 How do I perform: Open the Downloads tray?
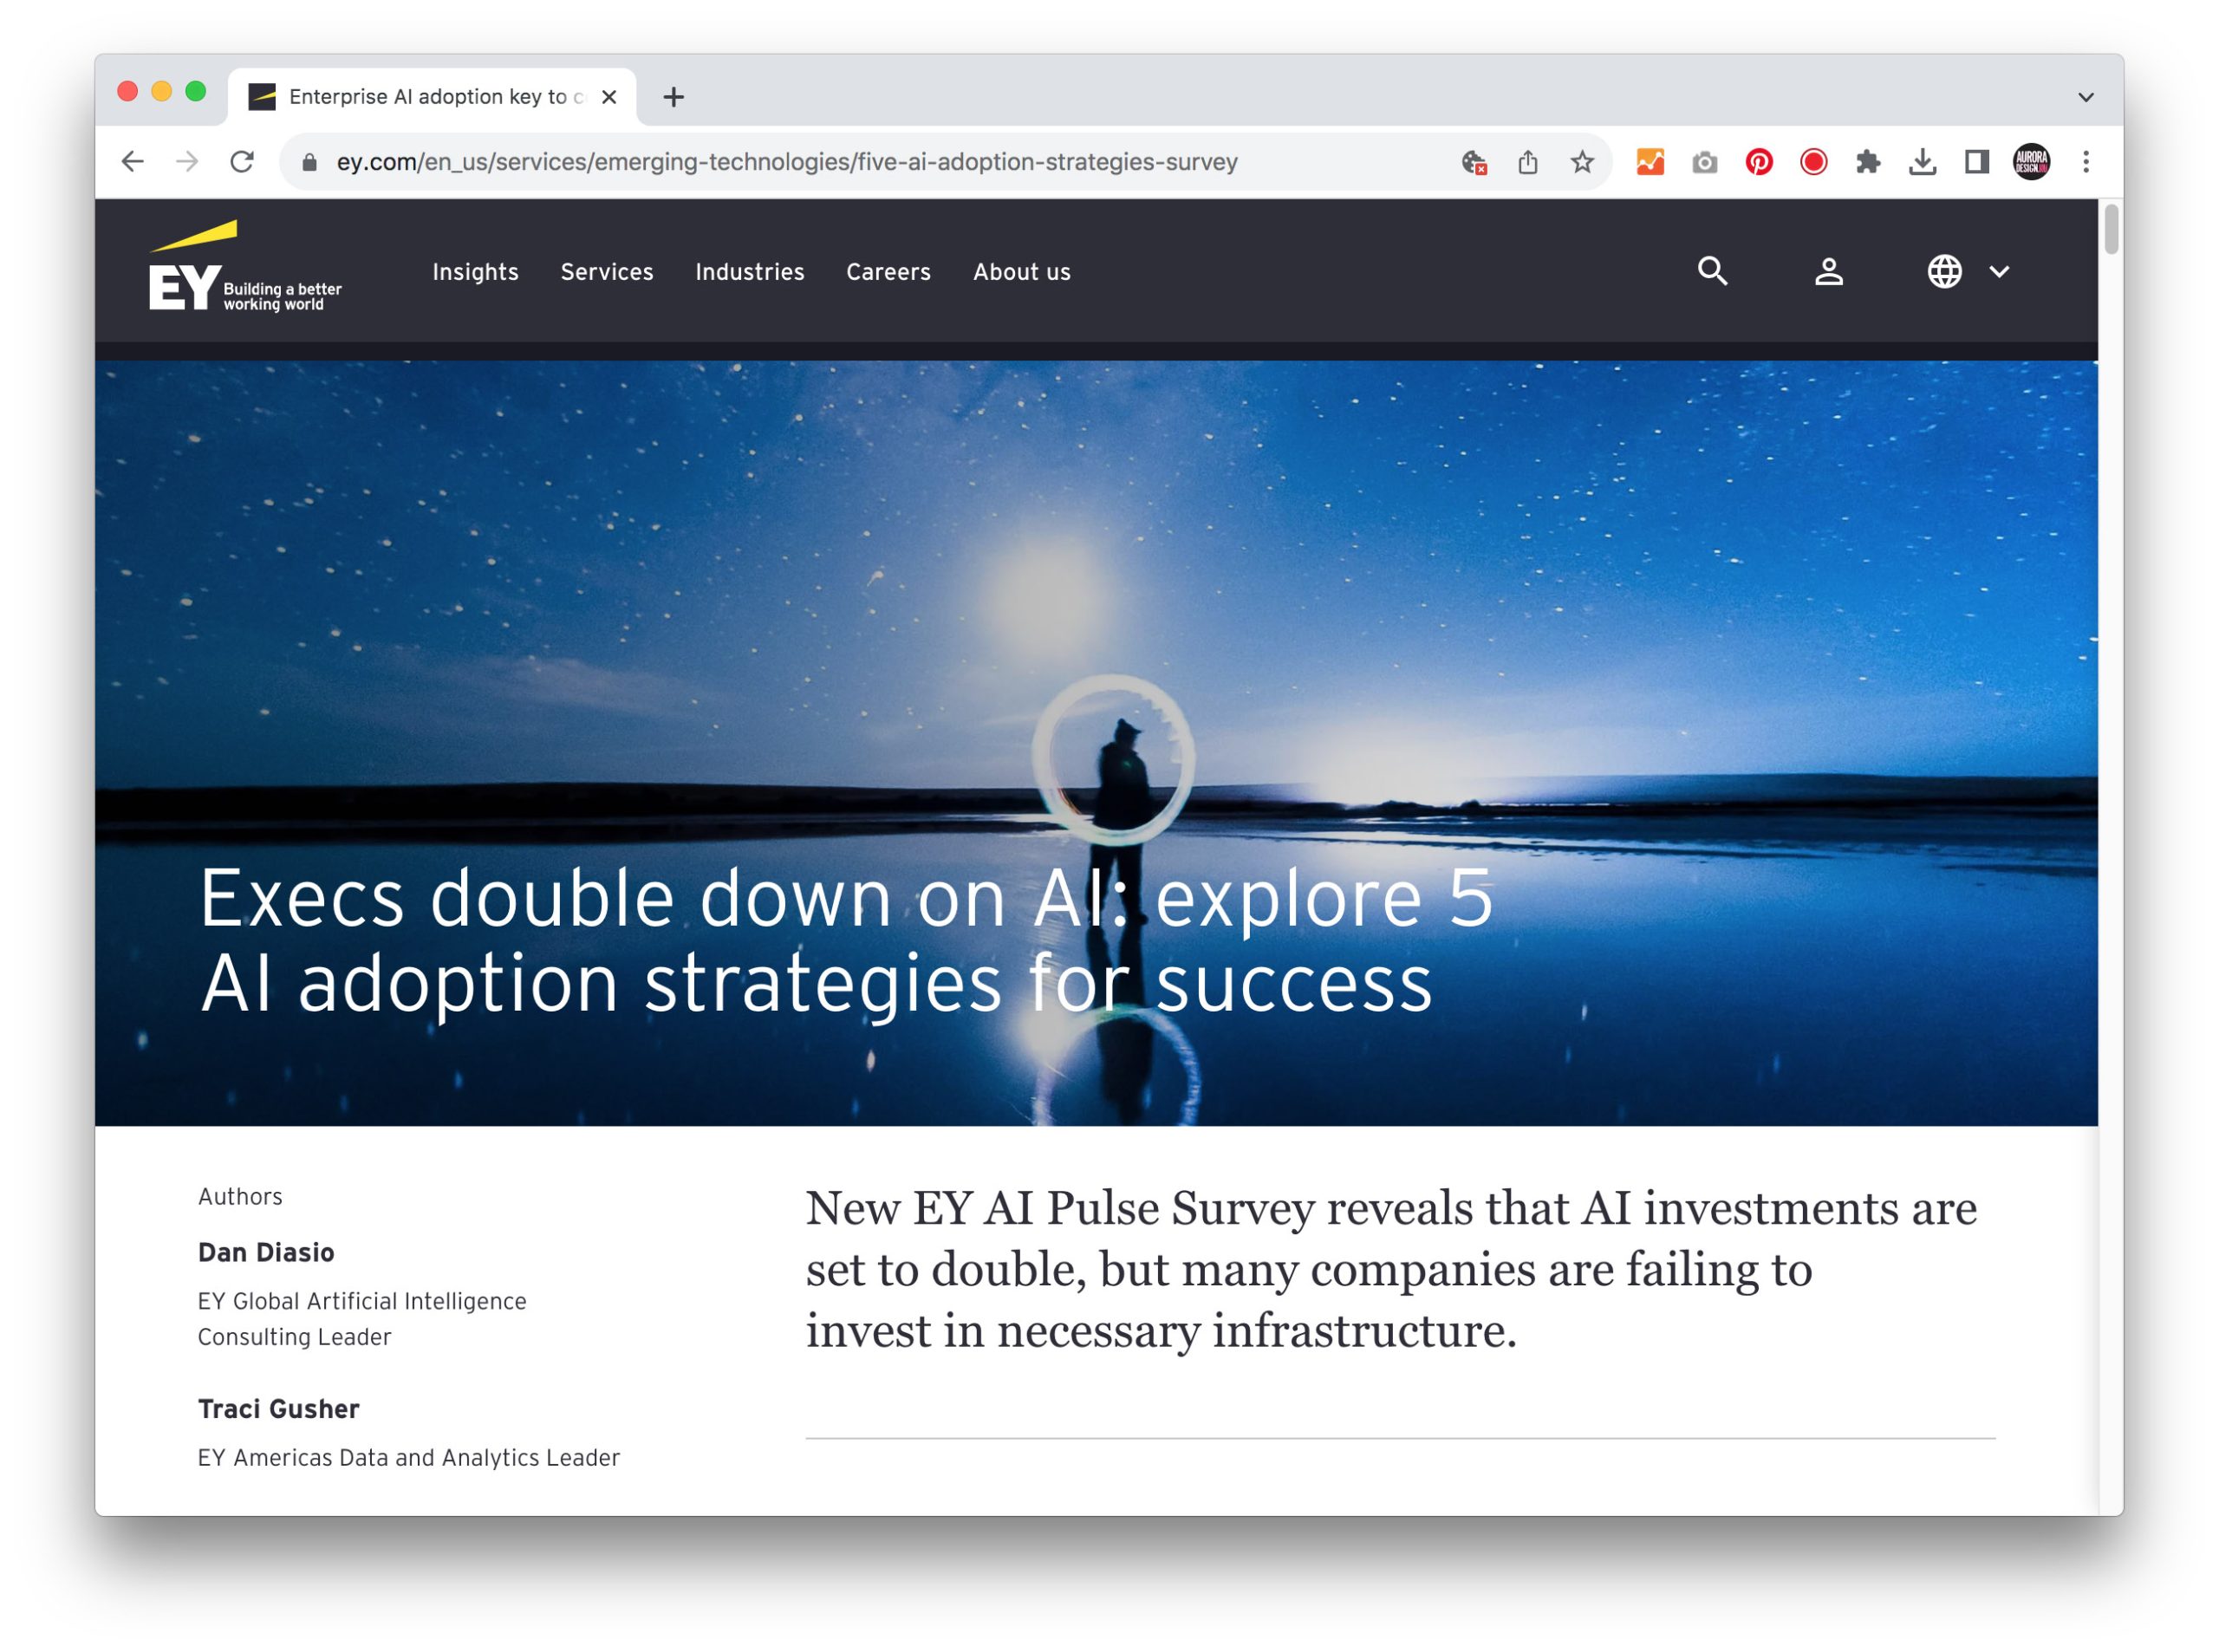[1922, 162]
